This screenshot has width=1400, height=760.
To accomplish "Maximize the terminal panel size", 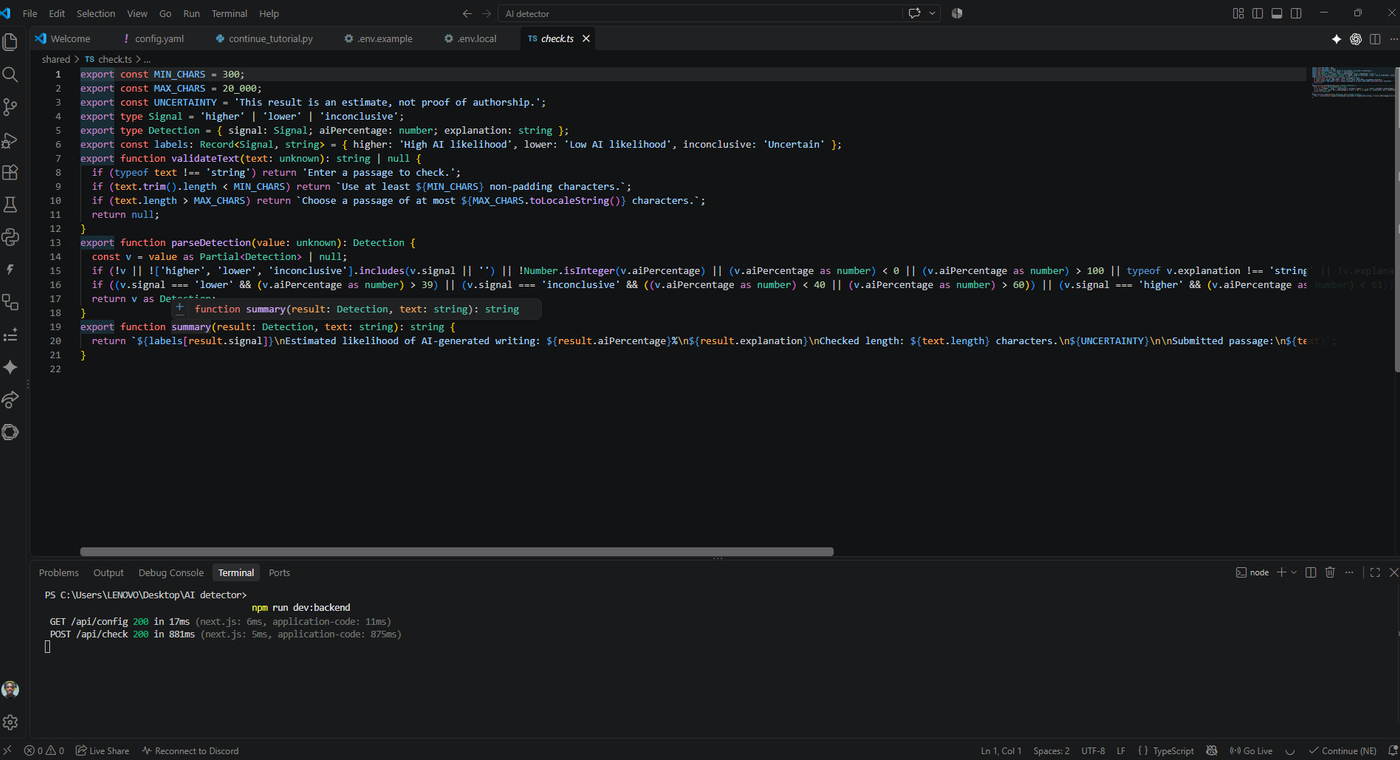I will coord(1375,572).
